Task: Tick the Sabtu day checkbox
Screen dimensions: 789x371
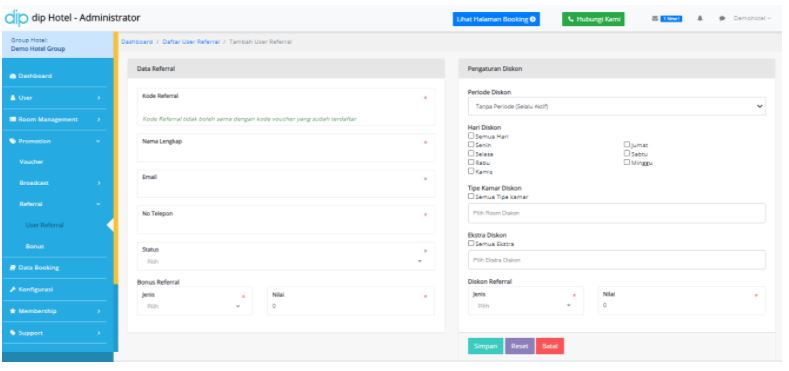Action: coord(627,153)
